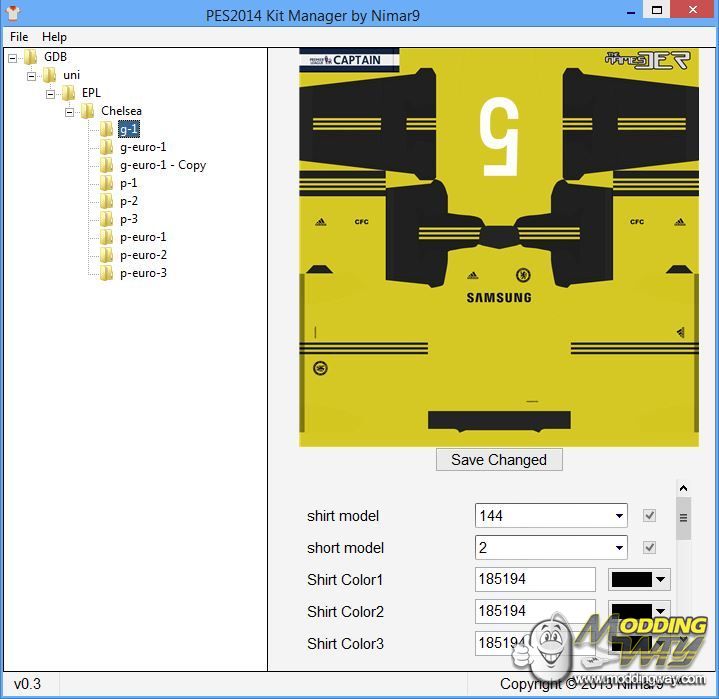Open the File menu
Image resolution: width=719 pixels, height=699 pixels.
(x=19, y=37)
